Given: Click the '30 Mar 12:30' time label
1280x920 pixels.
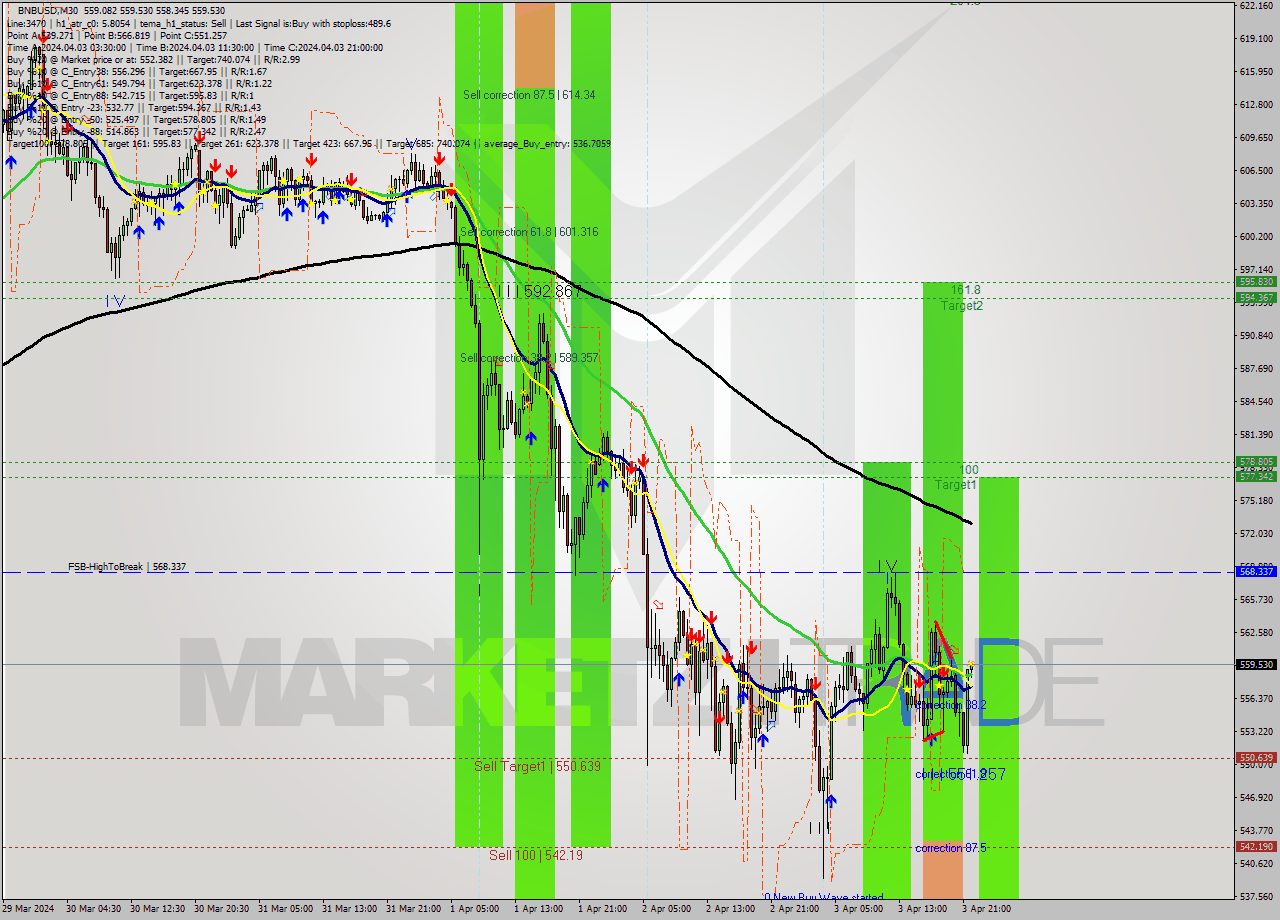Looking at the screenshot, I should pyautogui.click(x=157, y=909).
